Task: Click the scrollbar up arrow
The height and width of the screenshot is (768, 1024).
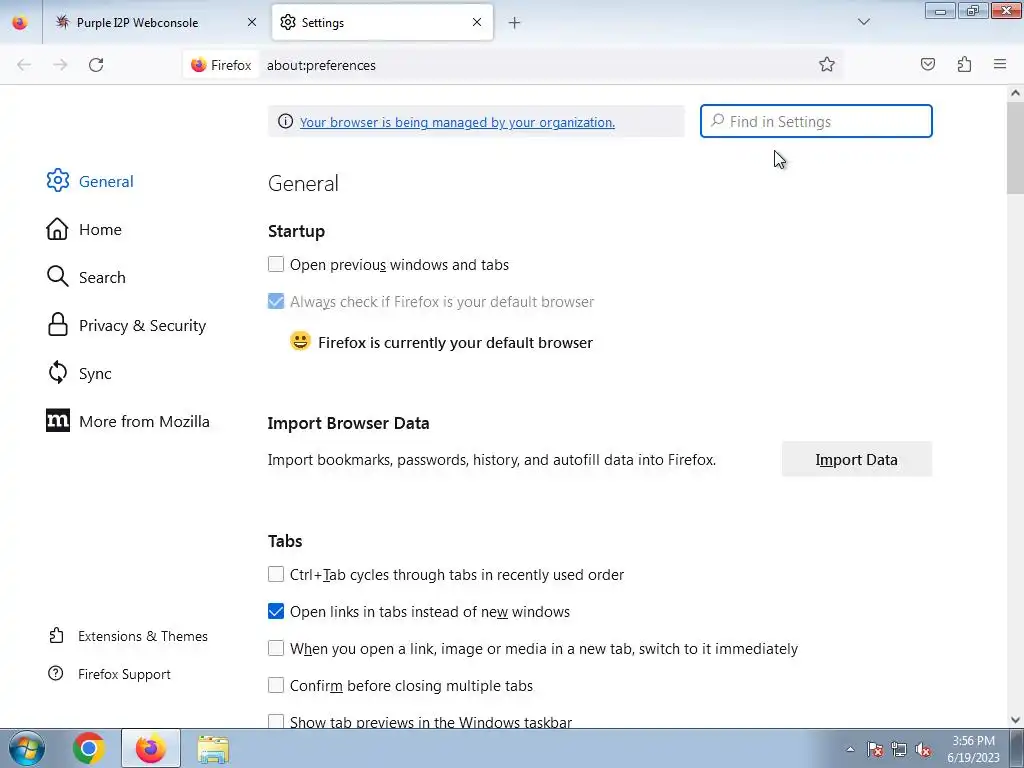Action: click(1015, 93)
